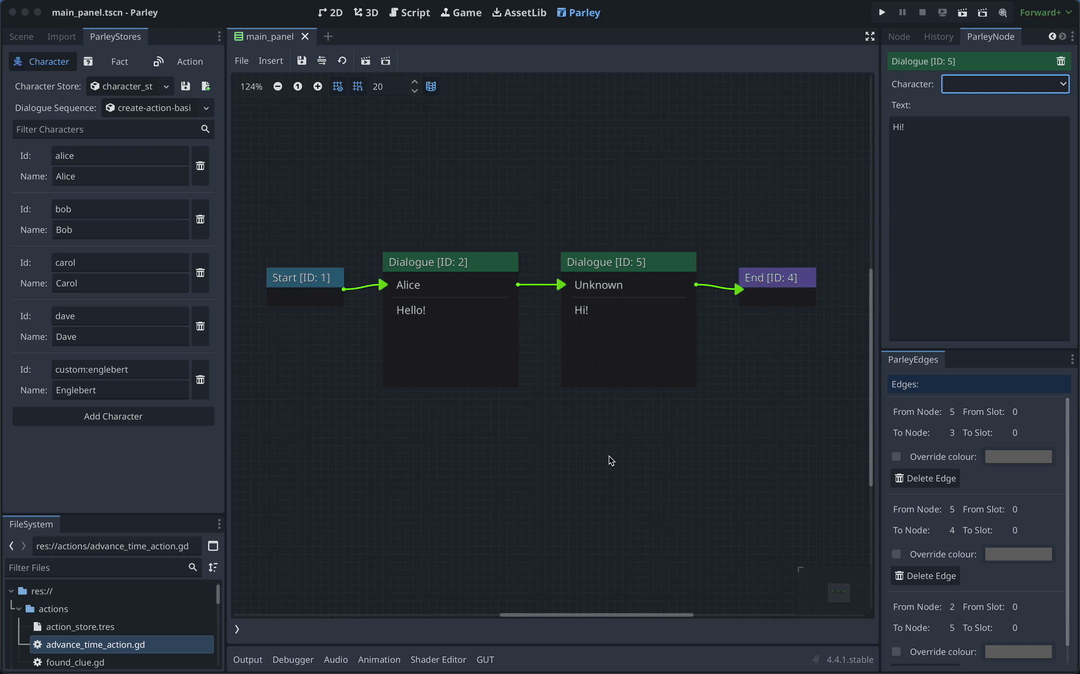Click the zoom in plus icon
This screenshot has width=1080, height=674.
[x=318, y=87]
